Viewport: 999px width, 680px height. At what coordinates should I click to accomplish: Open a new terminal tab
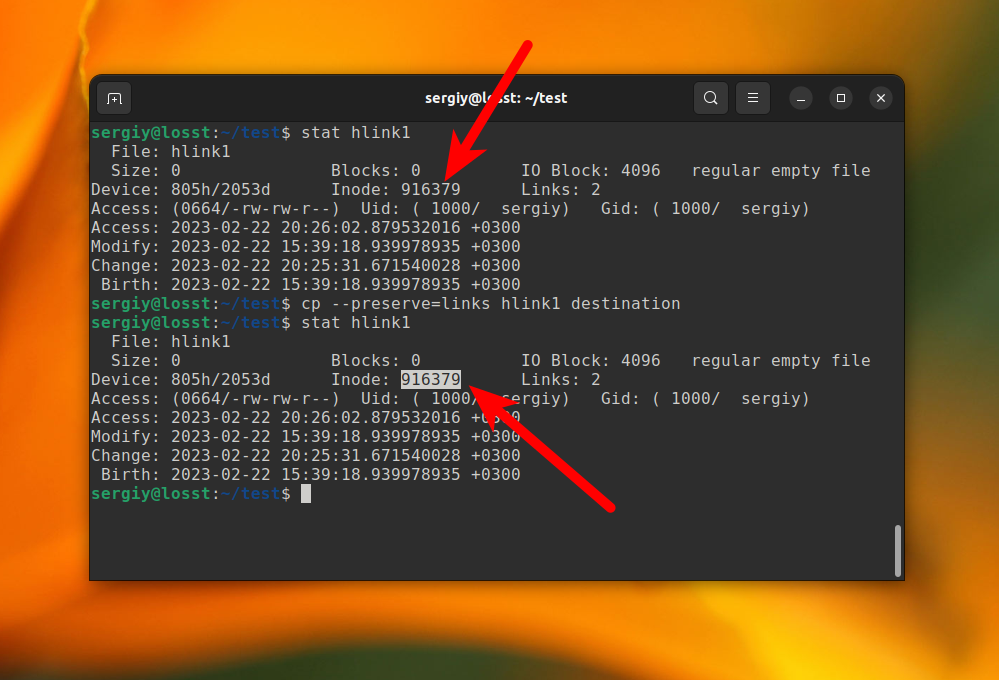coord(114,98)
